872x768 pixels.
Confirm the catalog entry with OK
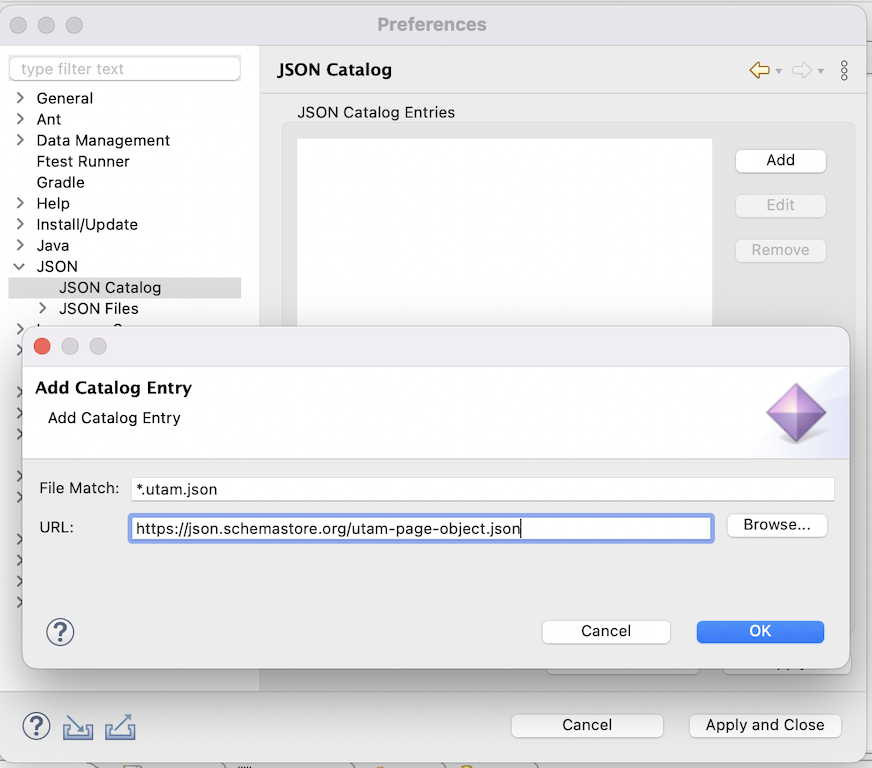[759, 631]
